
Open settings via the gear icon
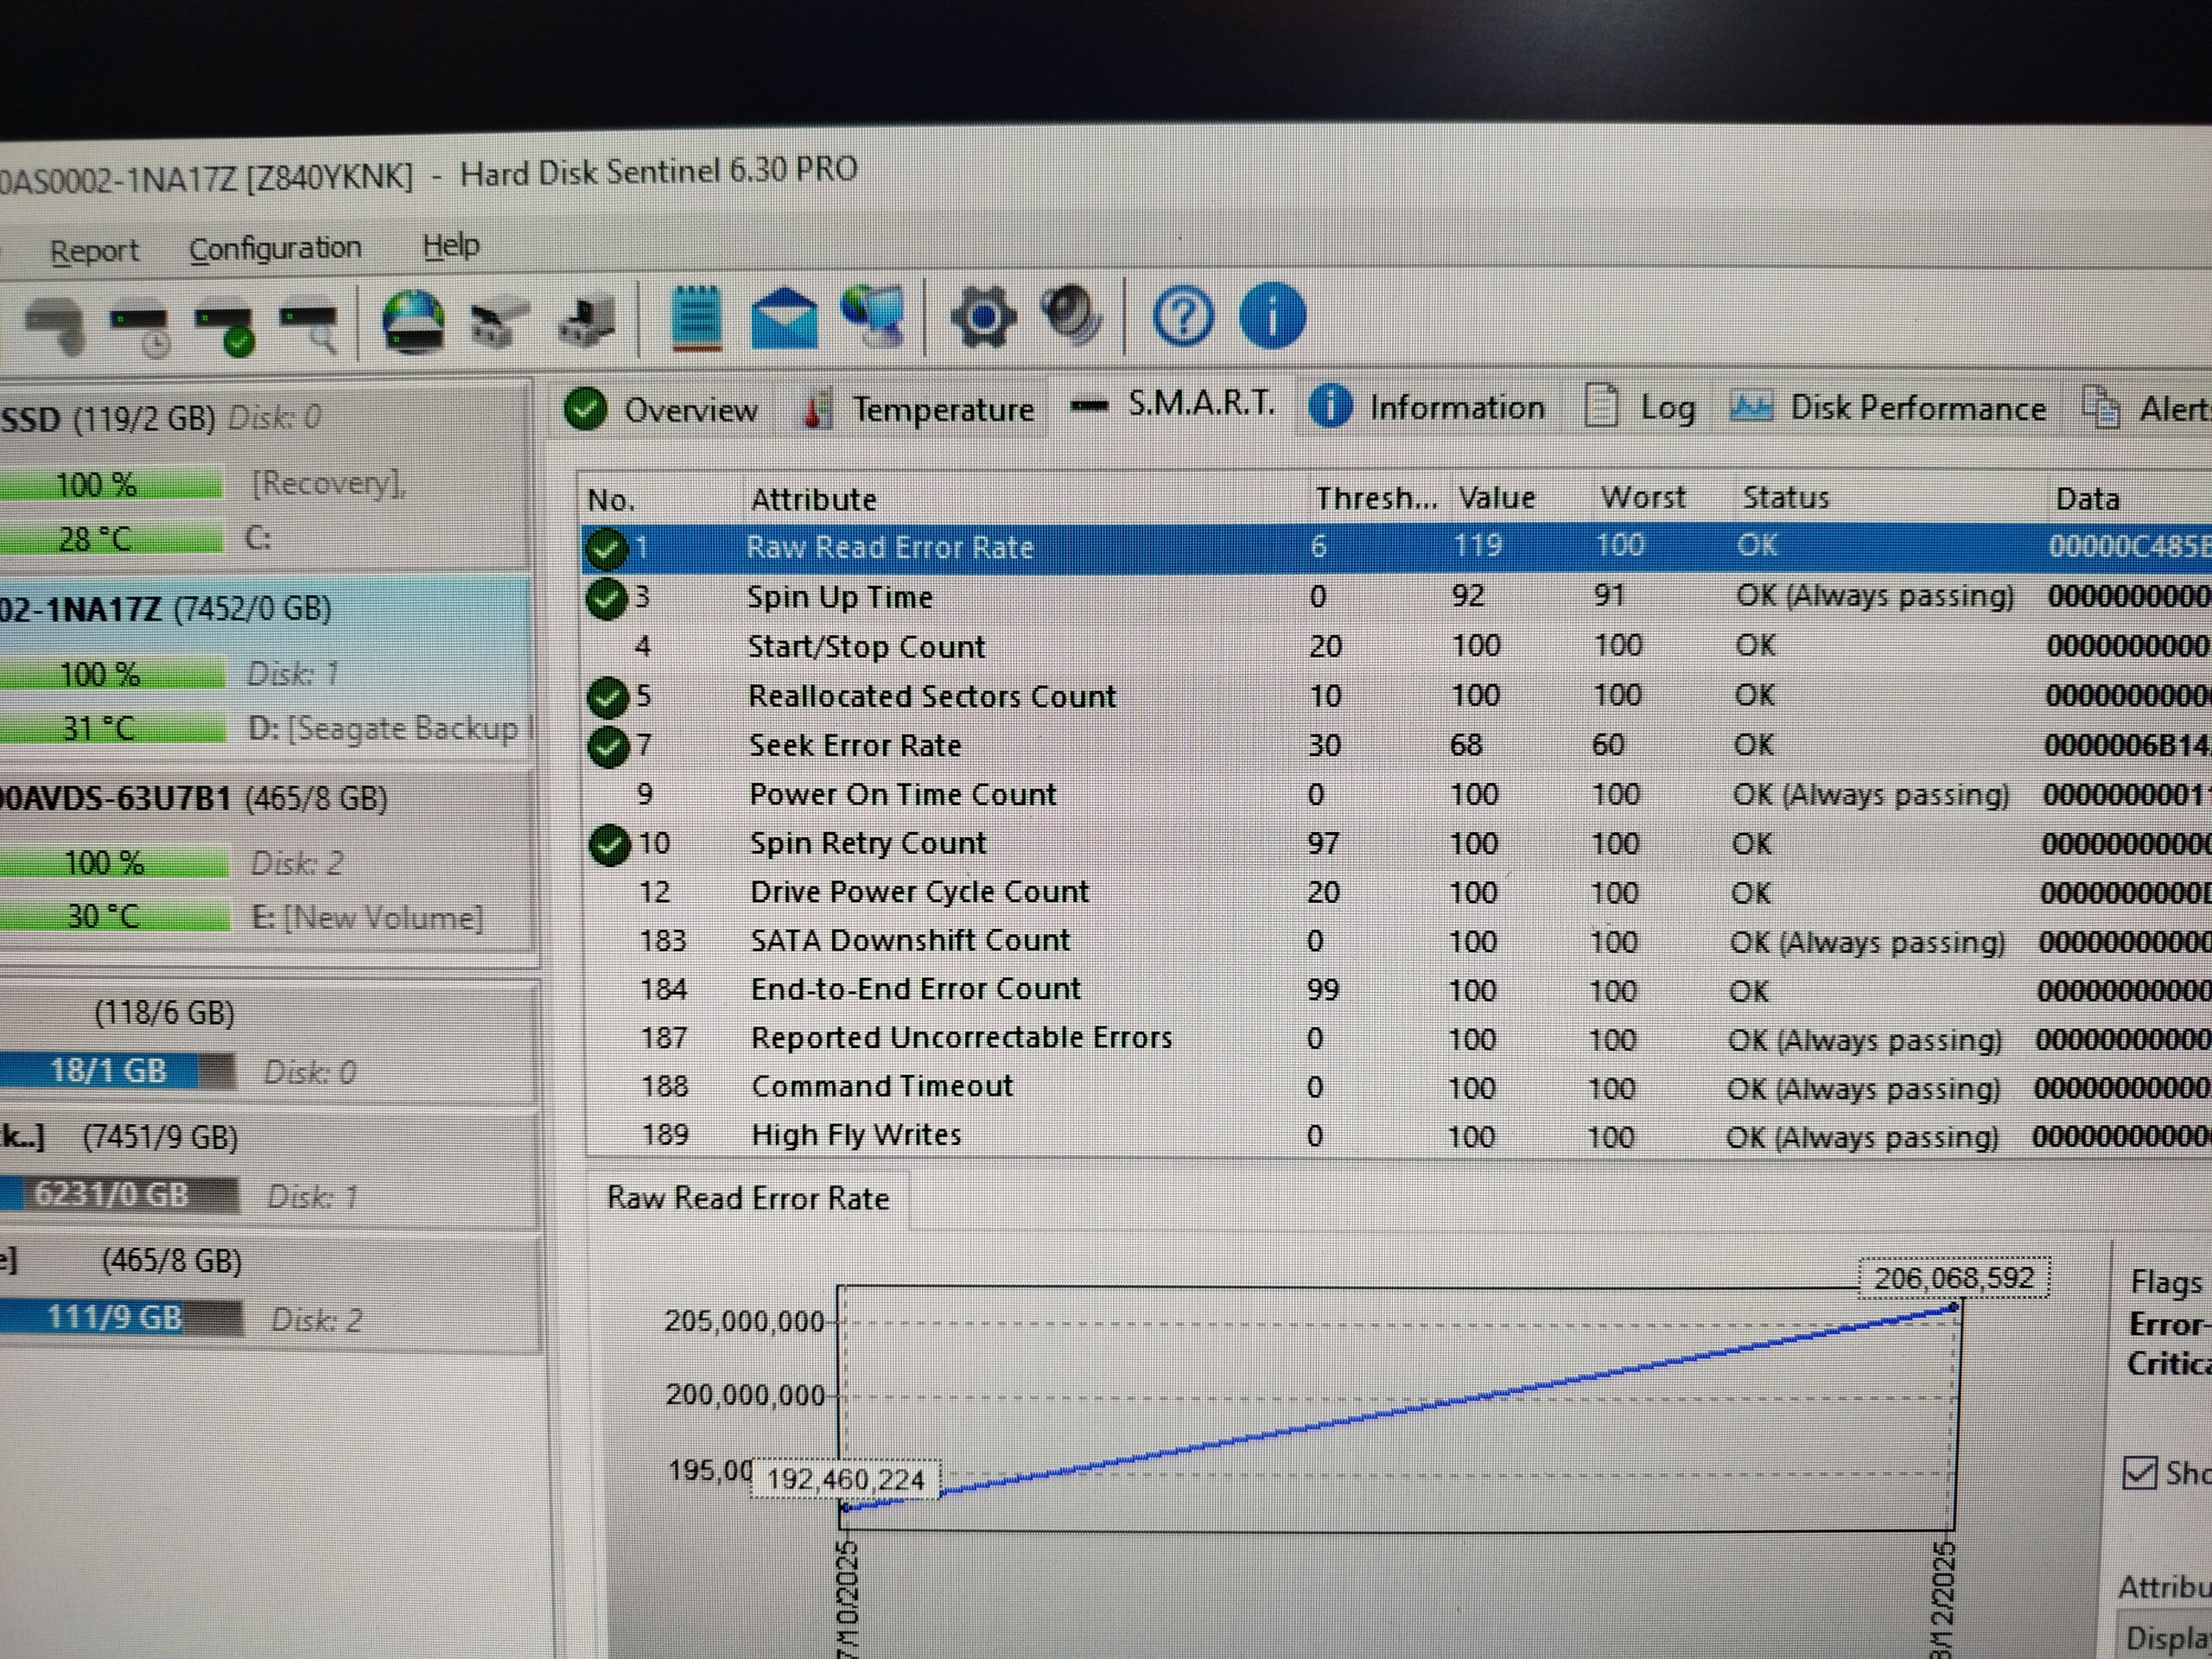(983, 317)
